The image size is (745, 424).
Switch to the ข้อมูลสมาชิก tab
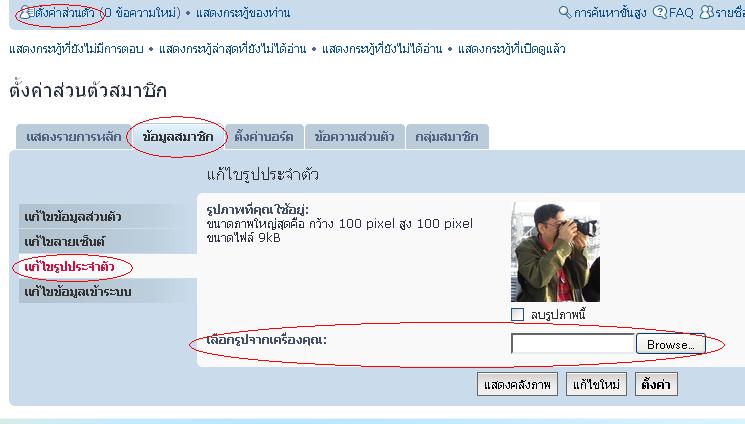(x=177, y=136)
